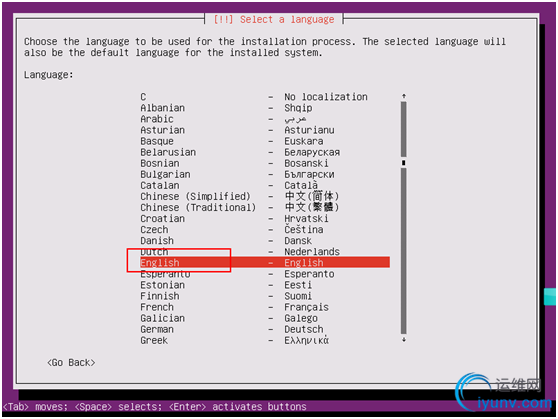Select Galician language option
The image size is (558, 419).
click(265, 318)
